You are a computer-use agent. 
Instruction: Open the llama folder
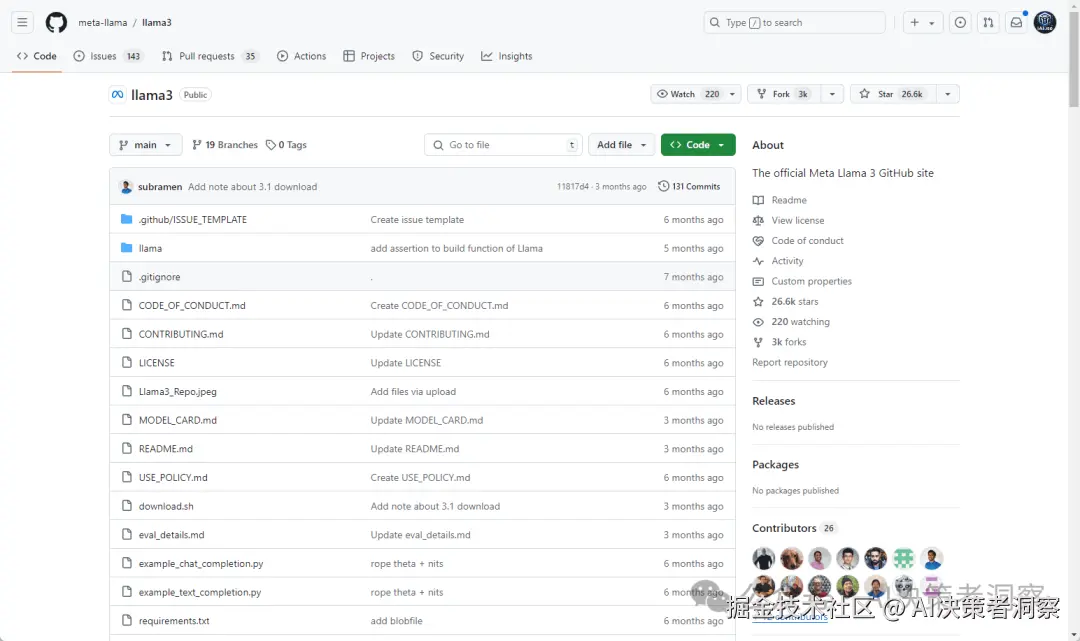click(150, 249)
